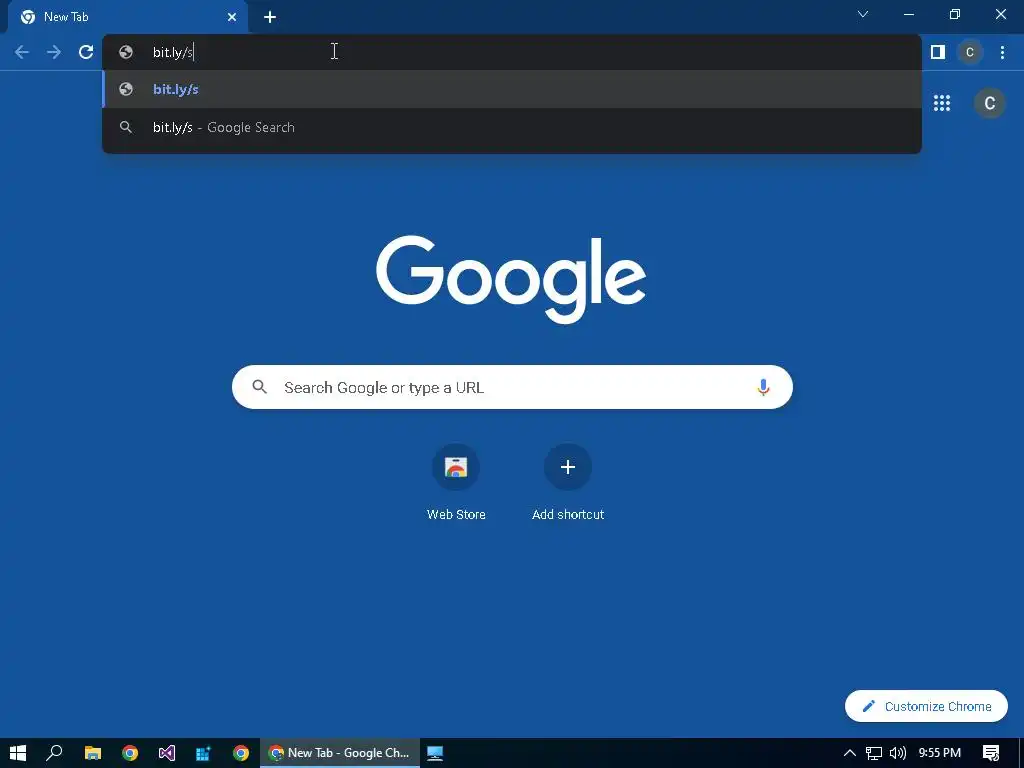Viewport: 1024px width, 768px height.
Task: Open Google apps grid
Action: [942, 103]
